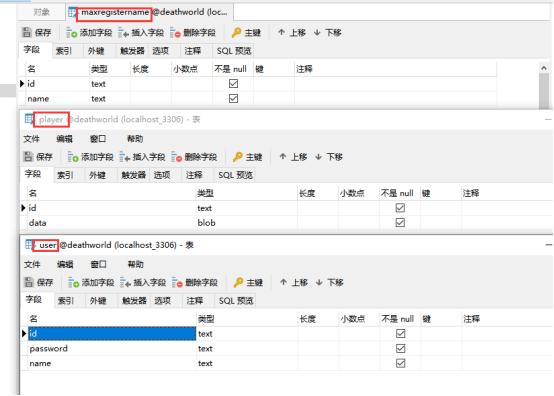Select the password field in user table
Viewport: 554px width, 396px height.
pyautogui.click(x=112, y=348)
